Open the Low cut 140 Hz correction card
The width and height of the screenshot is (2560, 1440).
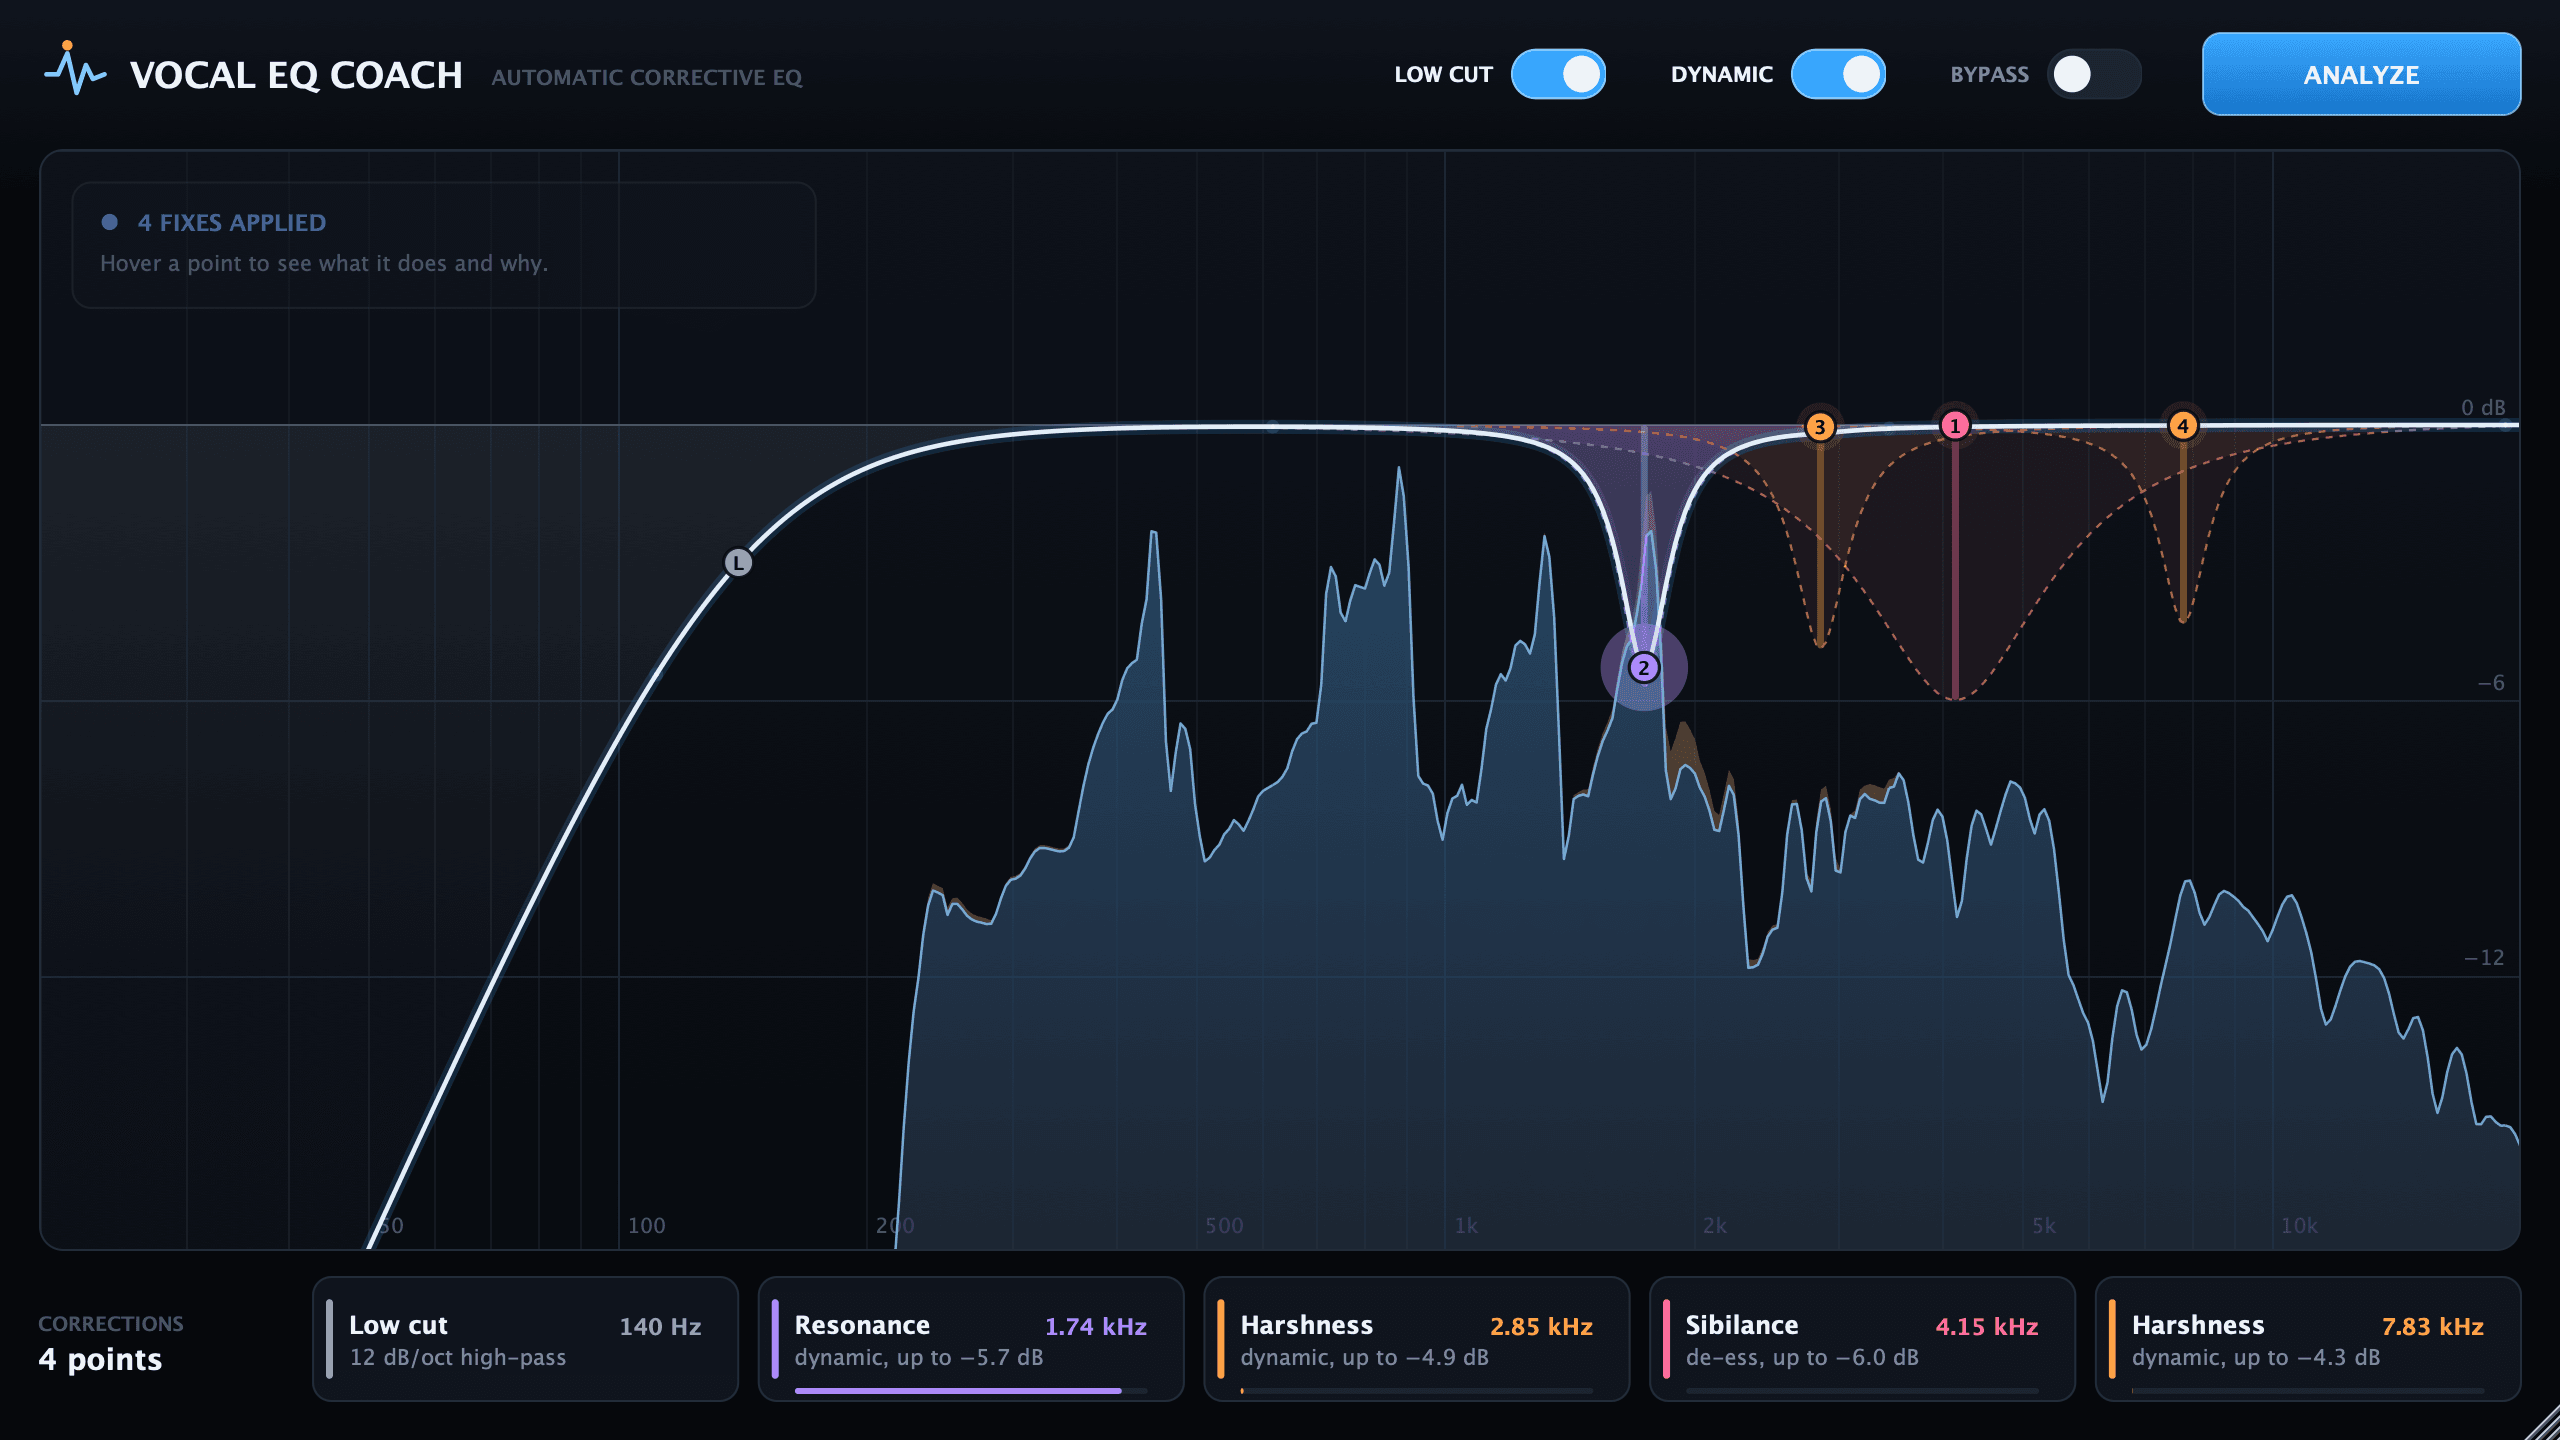pyautogui.click(x=525, y=1339)
